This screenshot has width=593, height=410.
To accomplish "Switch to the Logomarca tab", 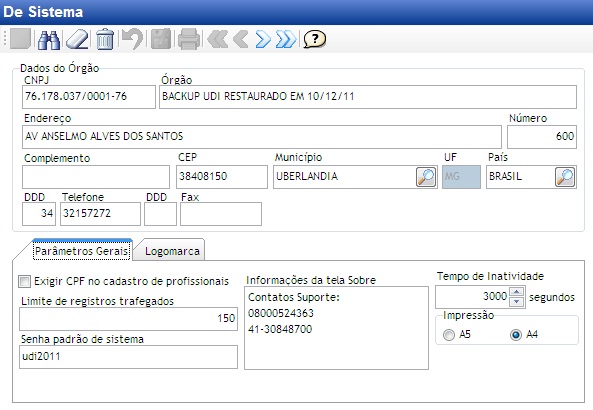I will [x=172, y=251].
